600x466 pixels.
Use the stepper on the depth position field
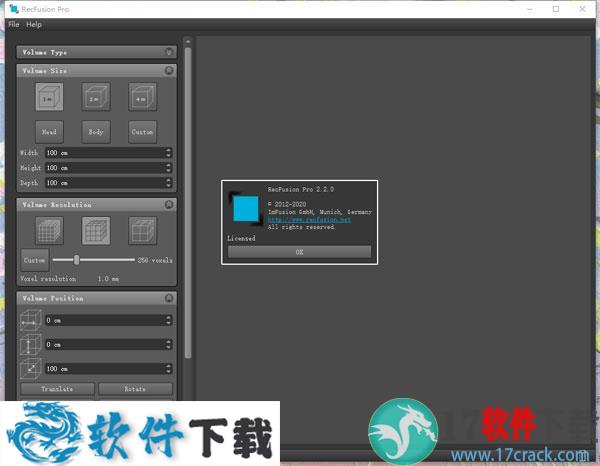[168, 368]
